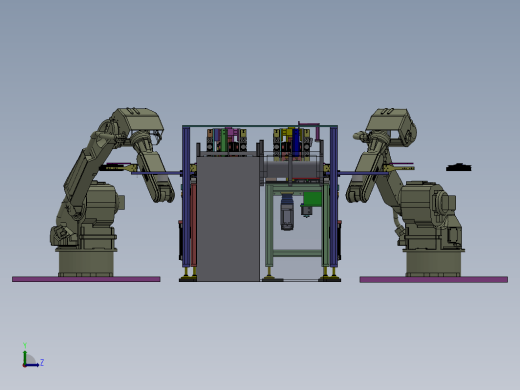Viewport: 520px width, 390px height.
Task: Select the blue horizontal rod held by right robot
Action: pos(363,173)
